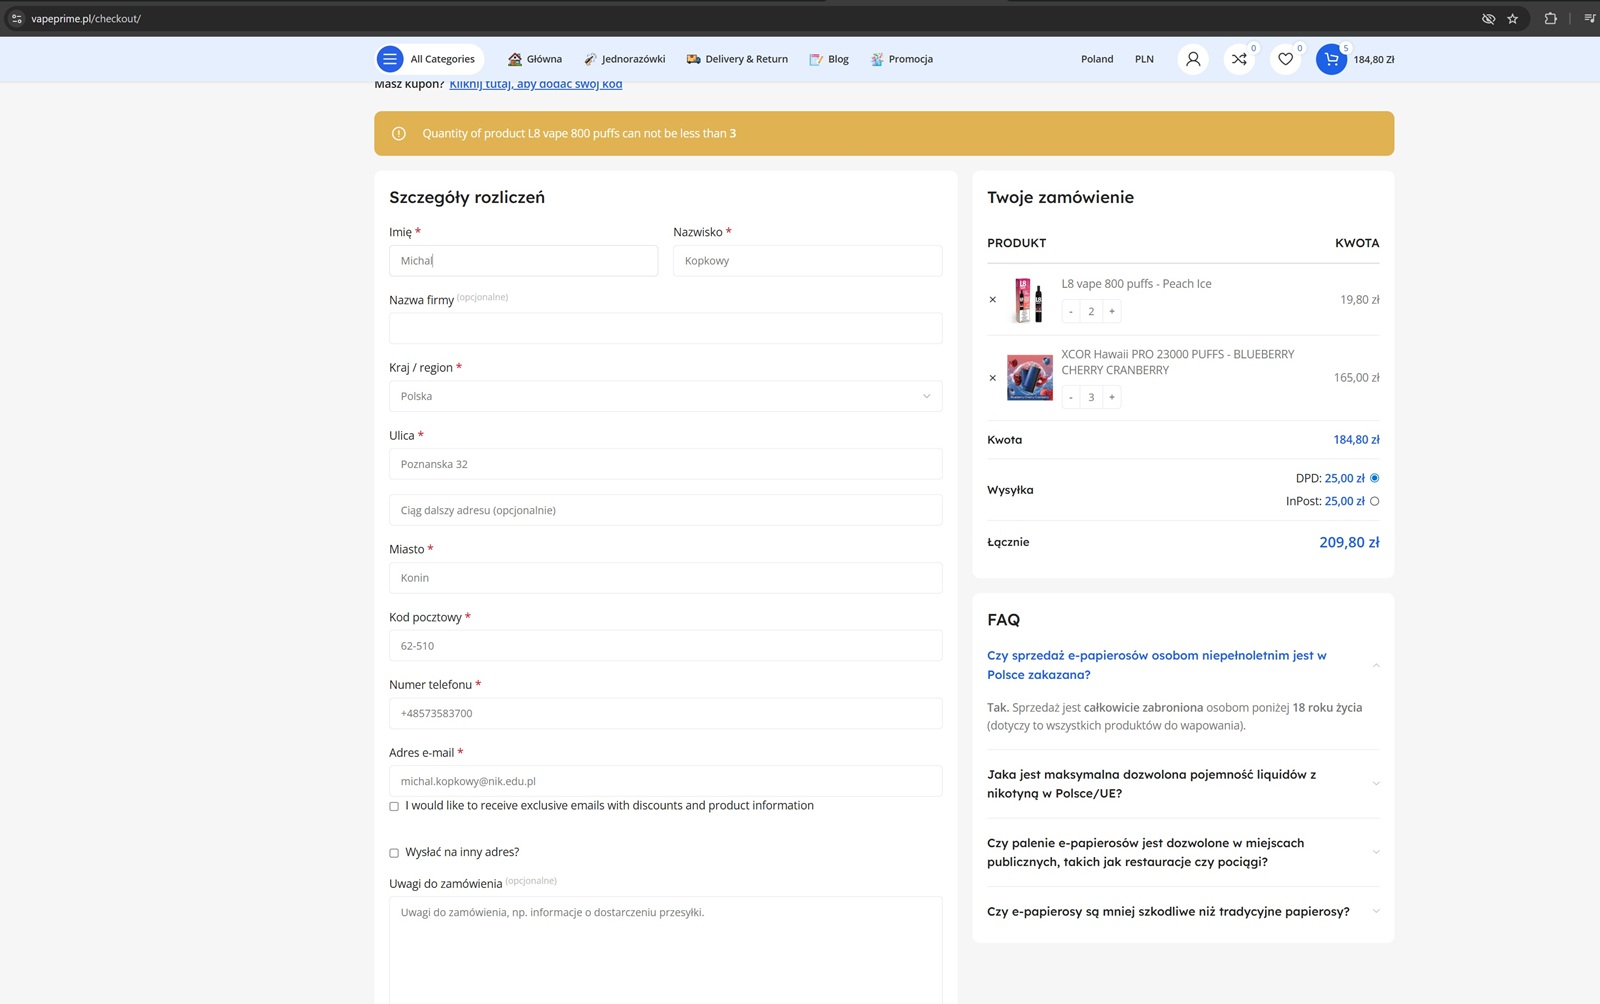1600x1004 pixels.
Task: Click the compare products shuffle icon
Action: tap(1239, 59)
